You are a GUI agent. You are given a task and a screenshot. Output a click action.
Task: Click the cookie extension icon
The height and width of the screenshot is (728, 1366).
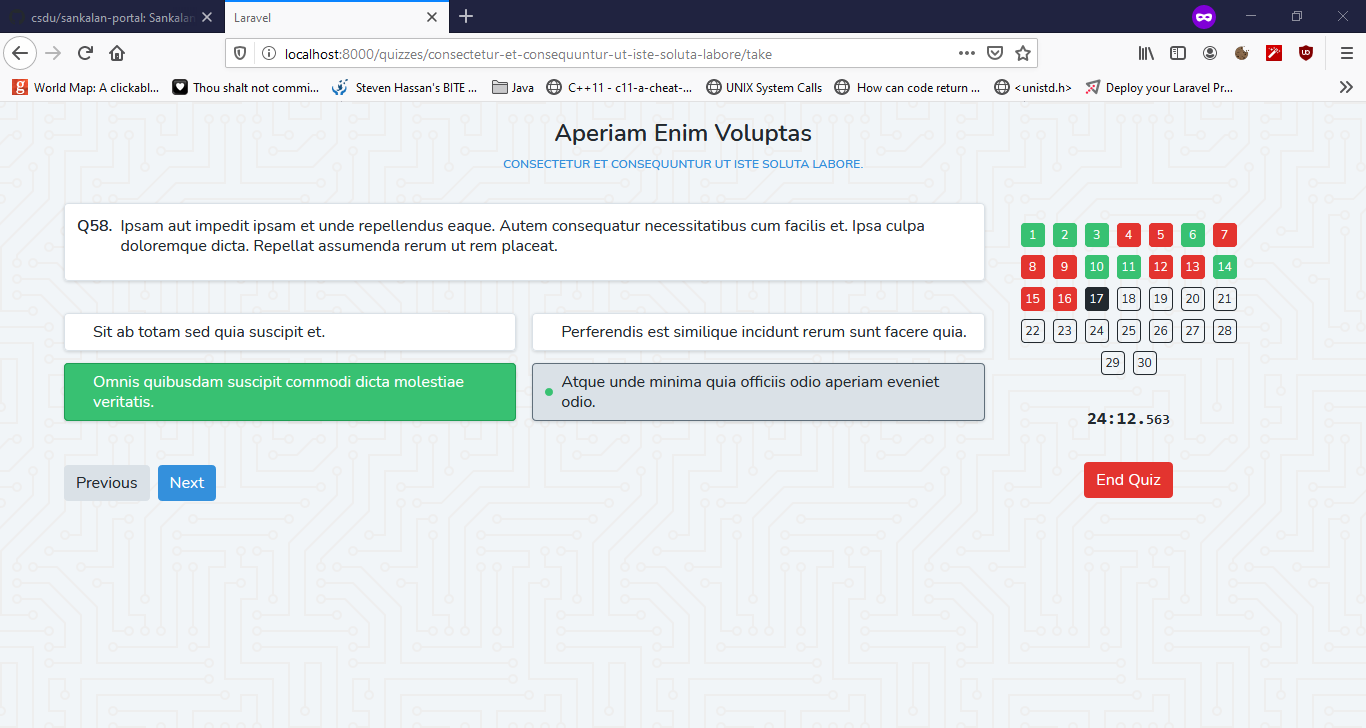click(1242, 53)
